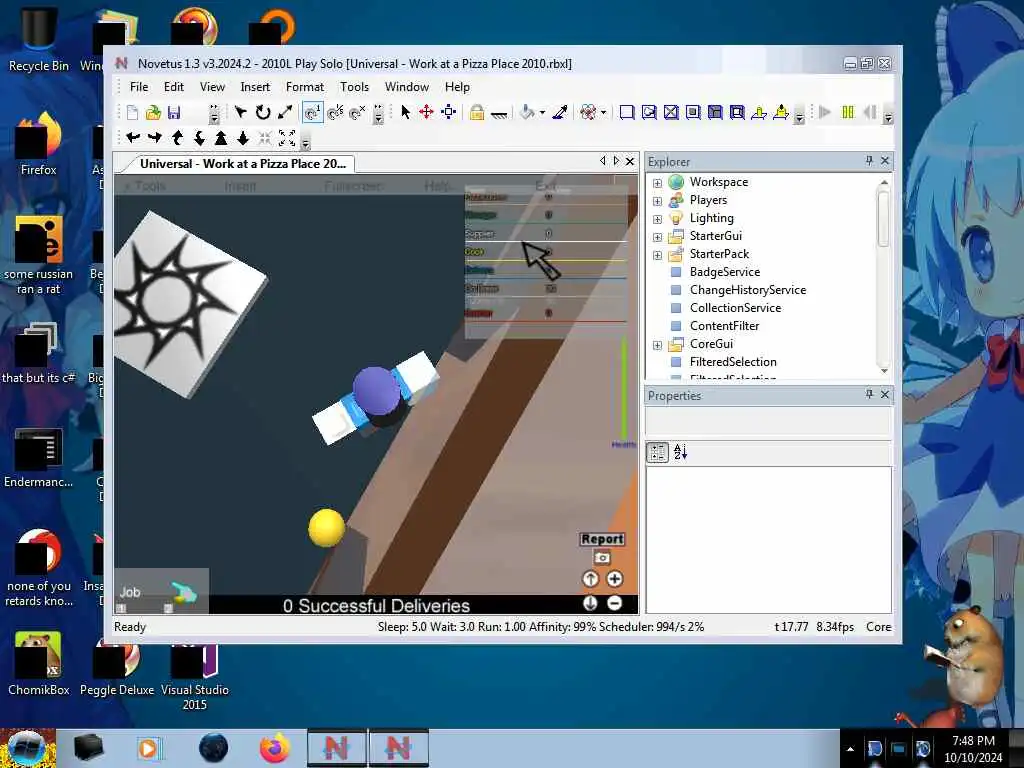Screen dimensions: 1024x768
Task: Pick the diagonal resize arrow tool
Action: 285,112
